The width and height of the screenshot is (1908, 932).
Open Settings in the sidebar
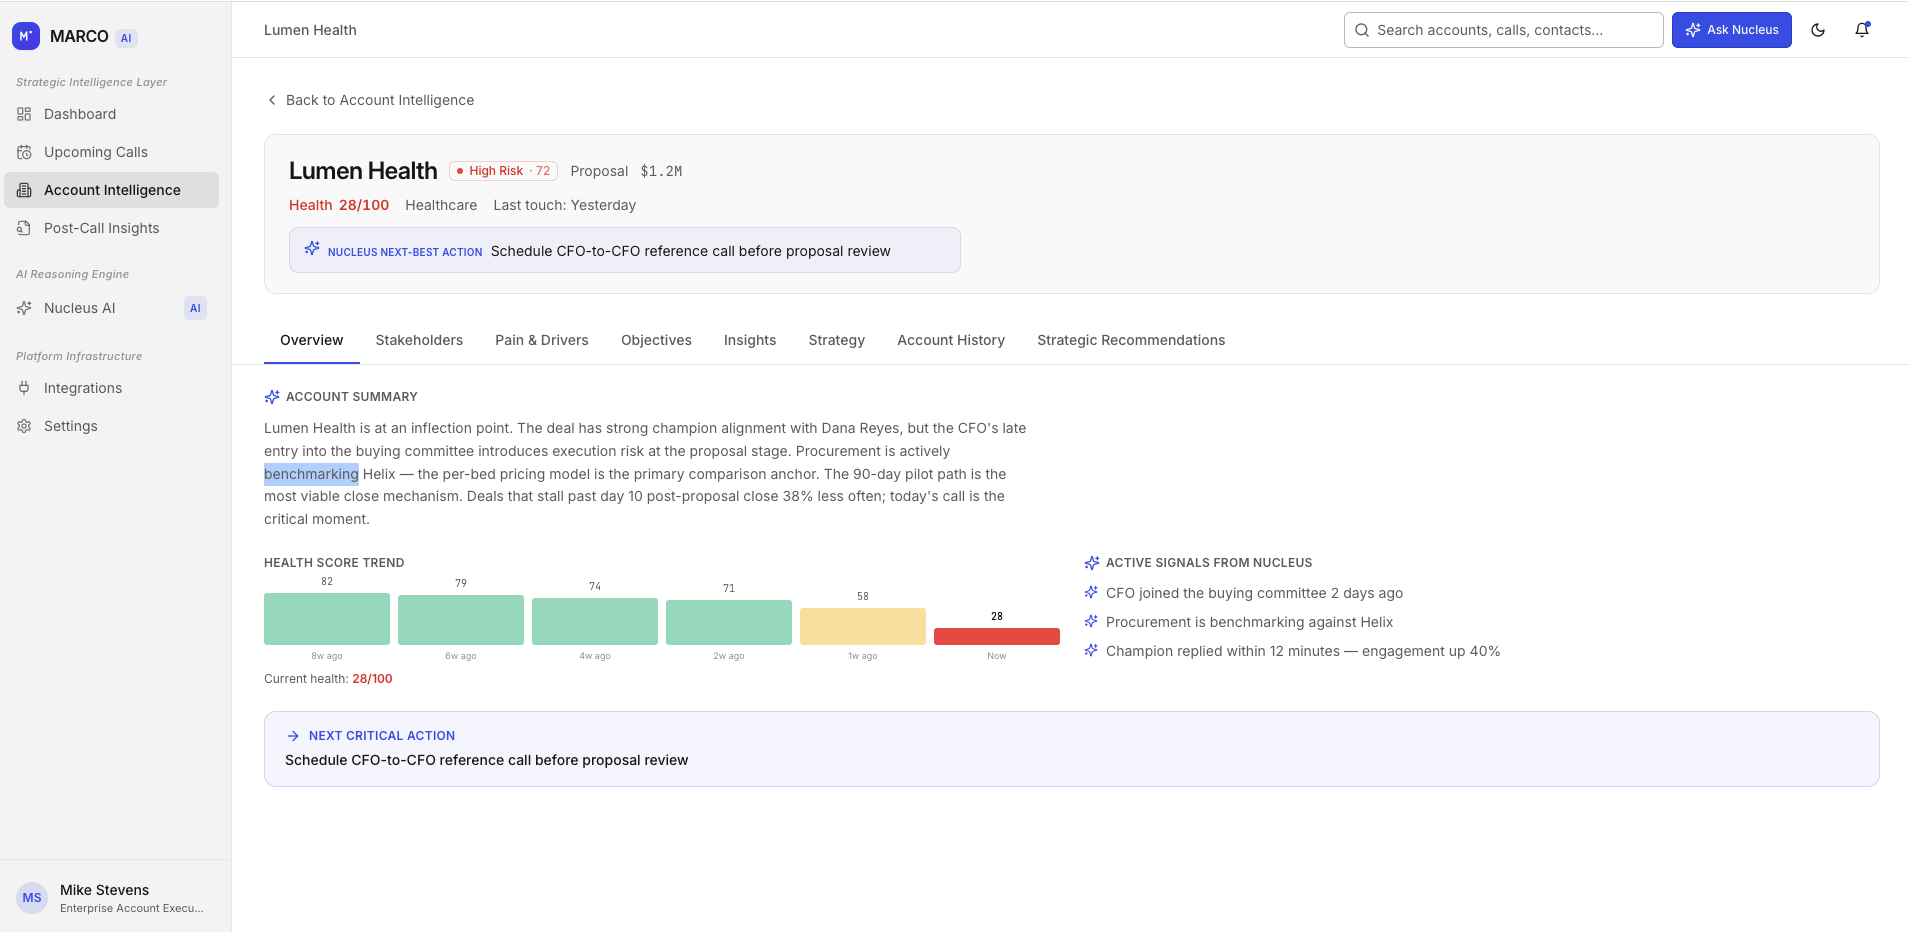click(x=111, y=426)
